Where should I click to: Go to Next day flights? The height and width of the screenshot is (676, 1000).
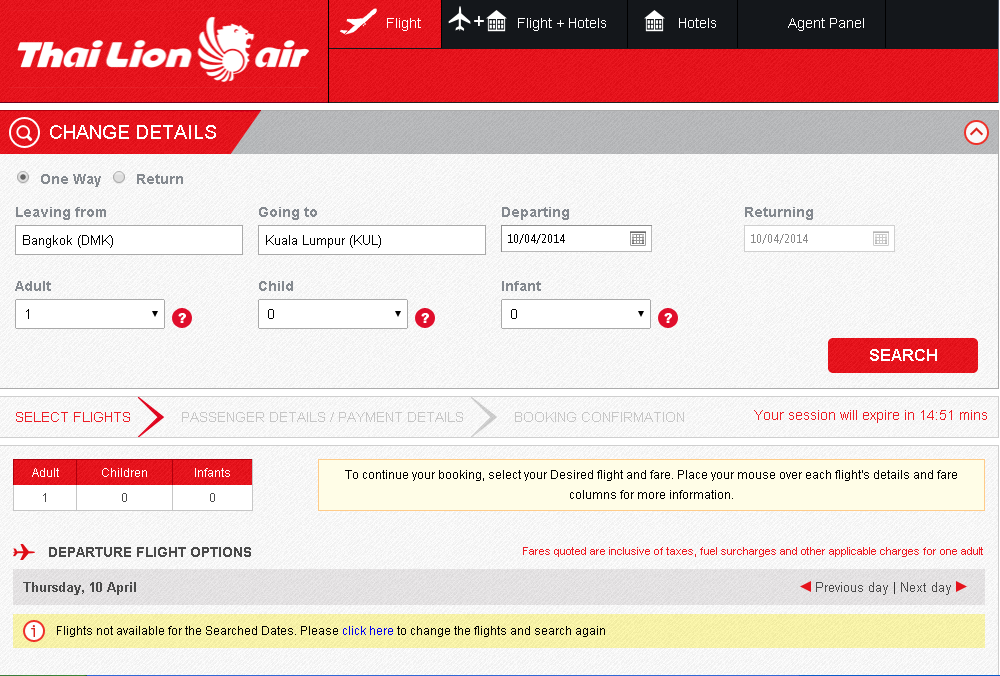(x=934, y=587)
